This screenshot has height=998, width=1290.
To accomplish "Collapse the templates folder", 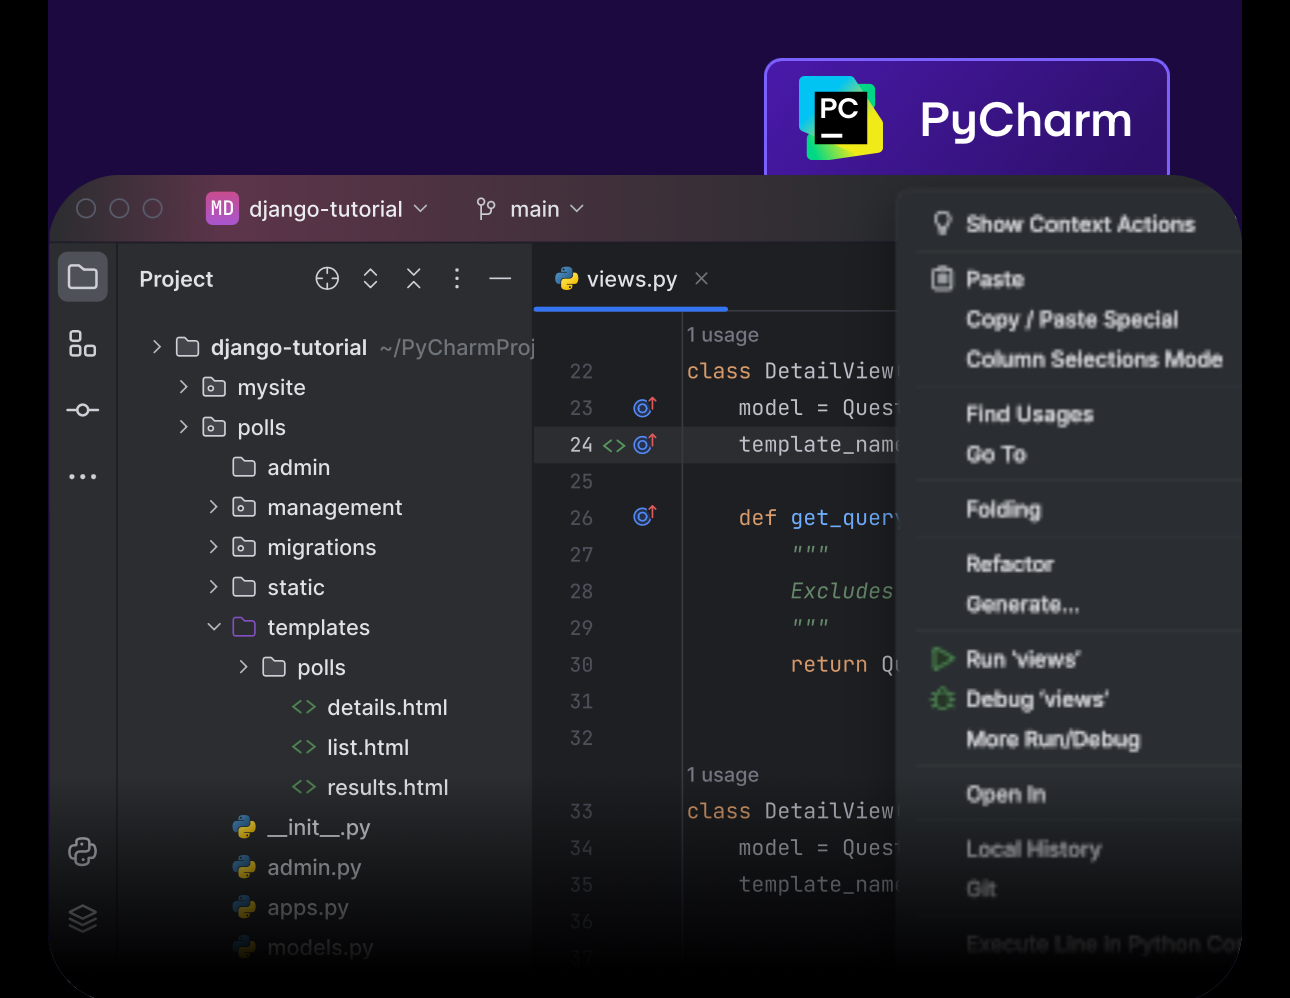I will tap(213, 627).
